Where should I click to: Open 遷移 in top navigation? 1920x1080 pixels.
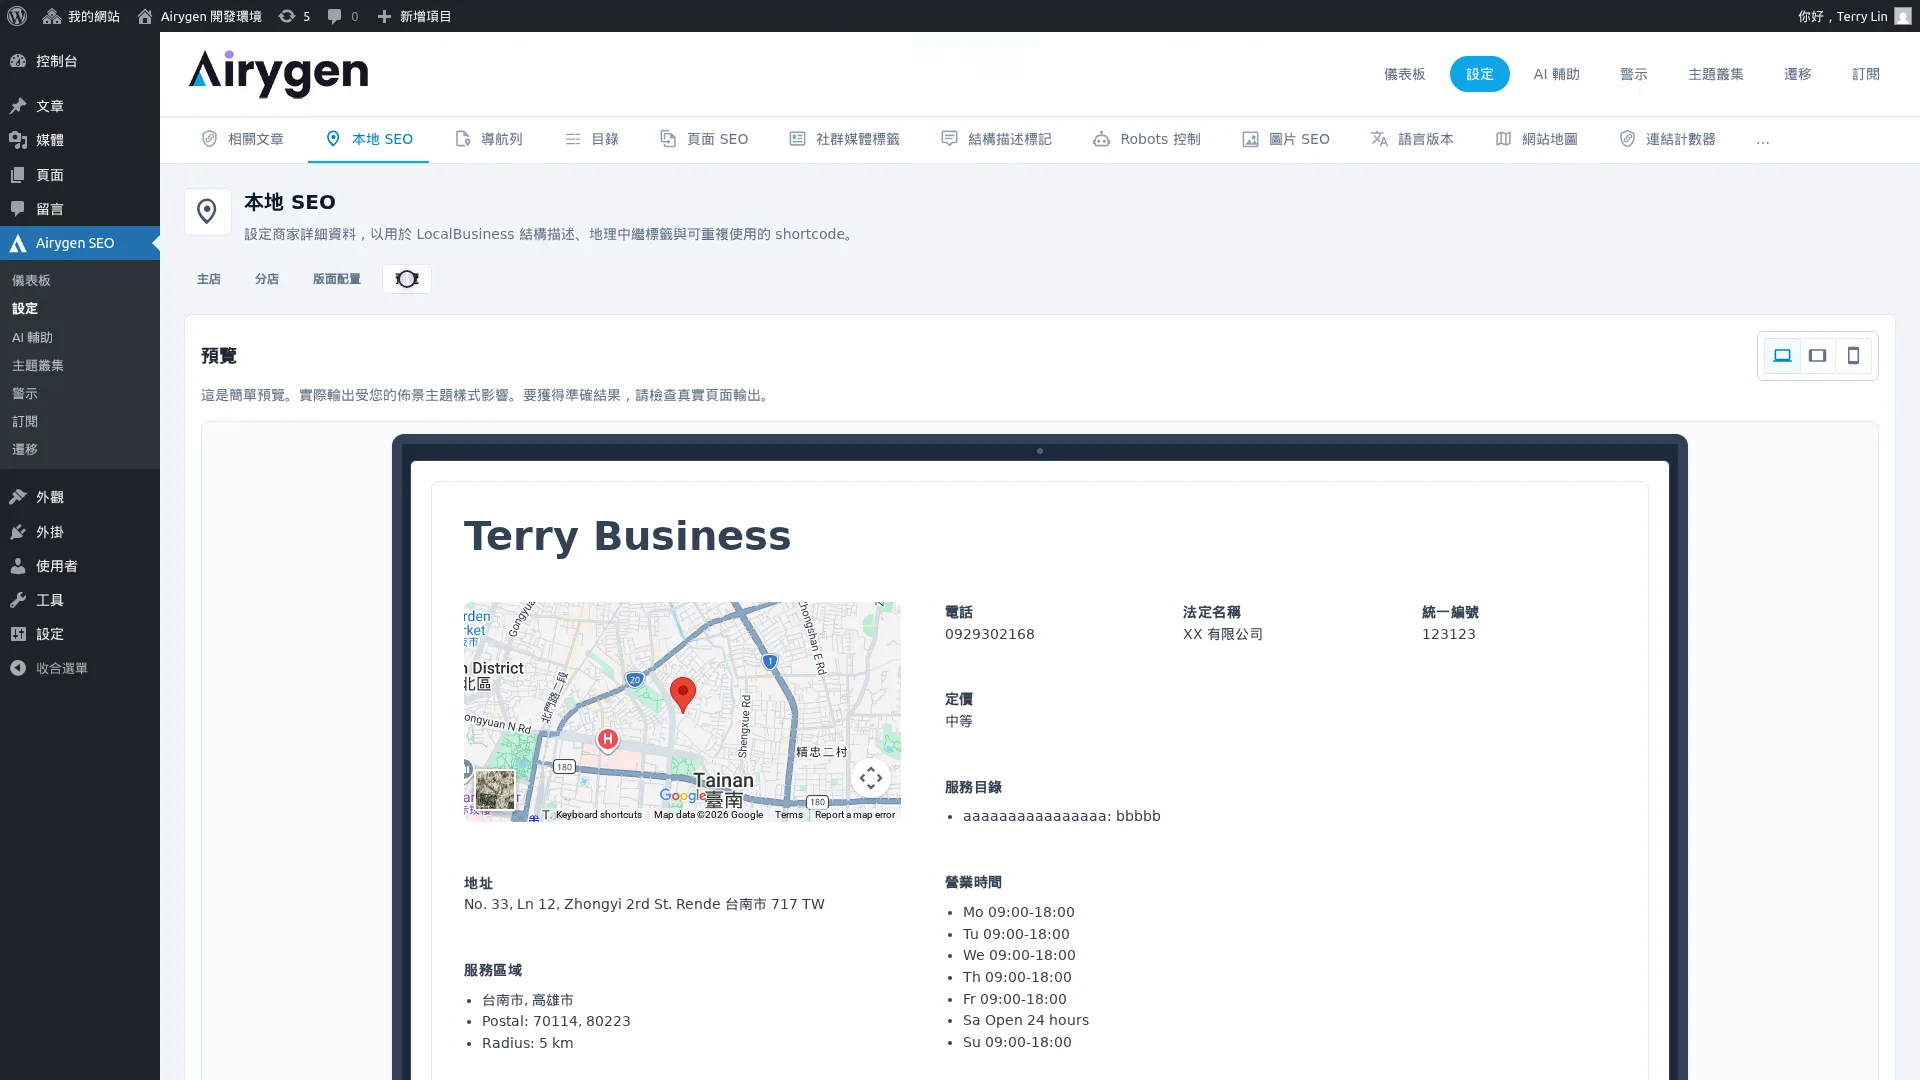point(1798,74)
